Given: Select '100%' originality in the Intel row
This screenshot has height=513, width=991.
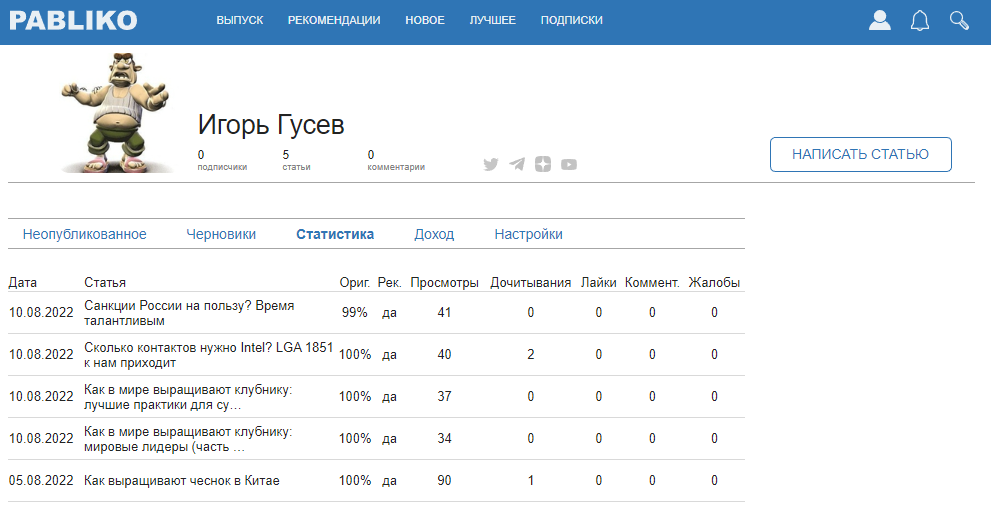Looking at the screenshot, I should click(x=355, y=355).
